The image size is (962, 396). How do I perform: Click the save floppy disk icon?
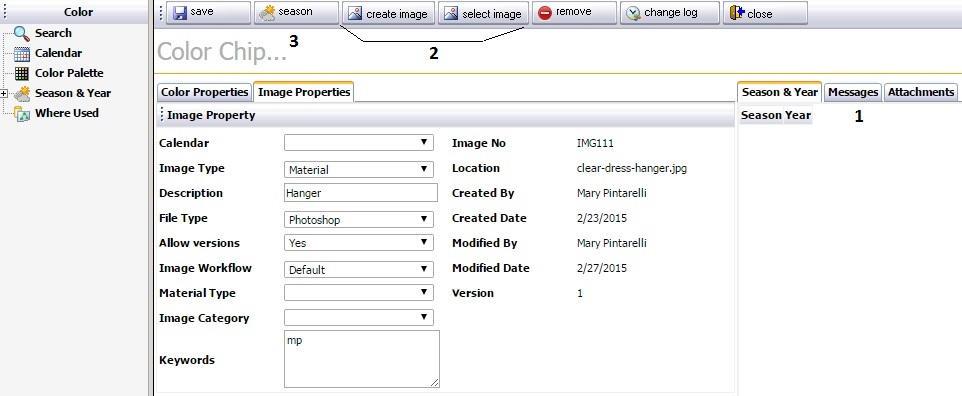(180, 13)
